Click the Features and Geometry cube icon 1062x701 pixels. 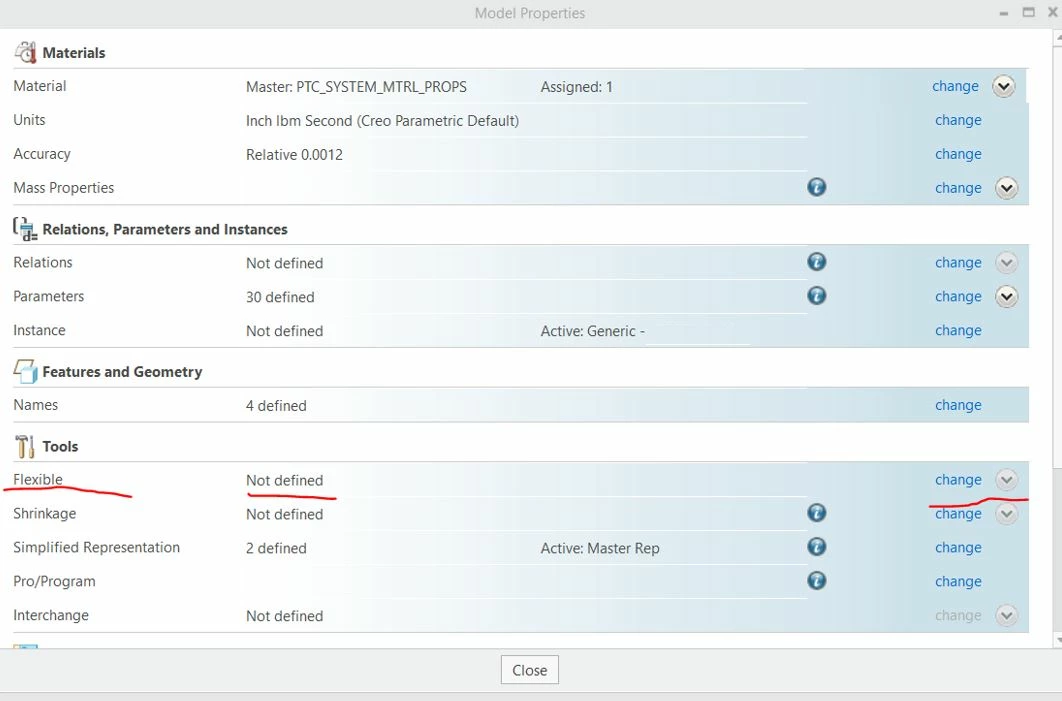tap(25, 371)
